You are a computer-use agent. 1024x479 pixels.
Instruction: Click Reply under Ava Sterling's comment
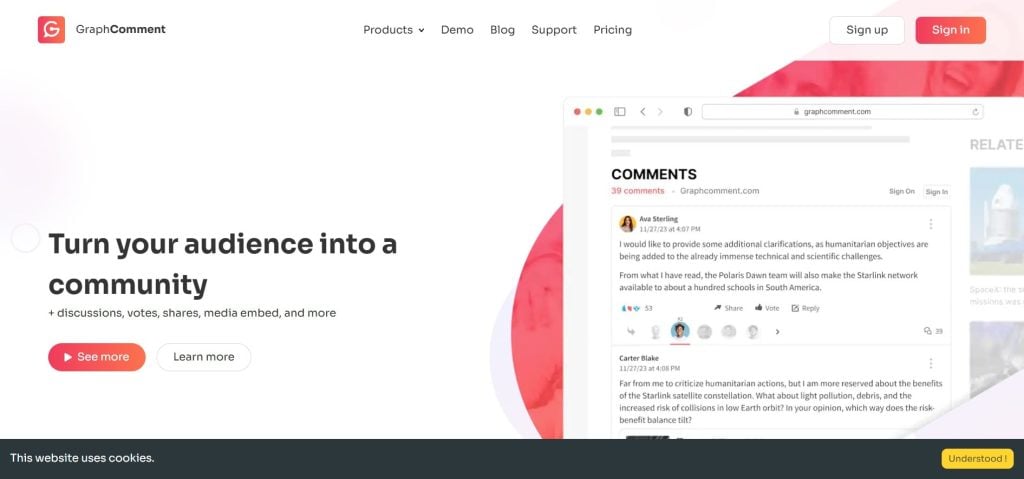pos(805,308)
